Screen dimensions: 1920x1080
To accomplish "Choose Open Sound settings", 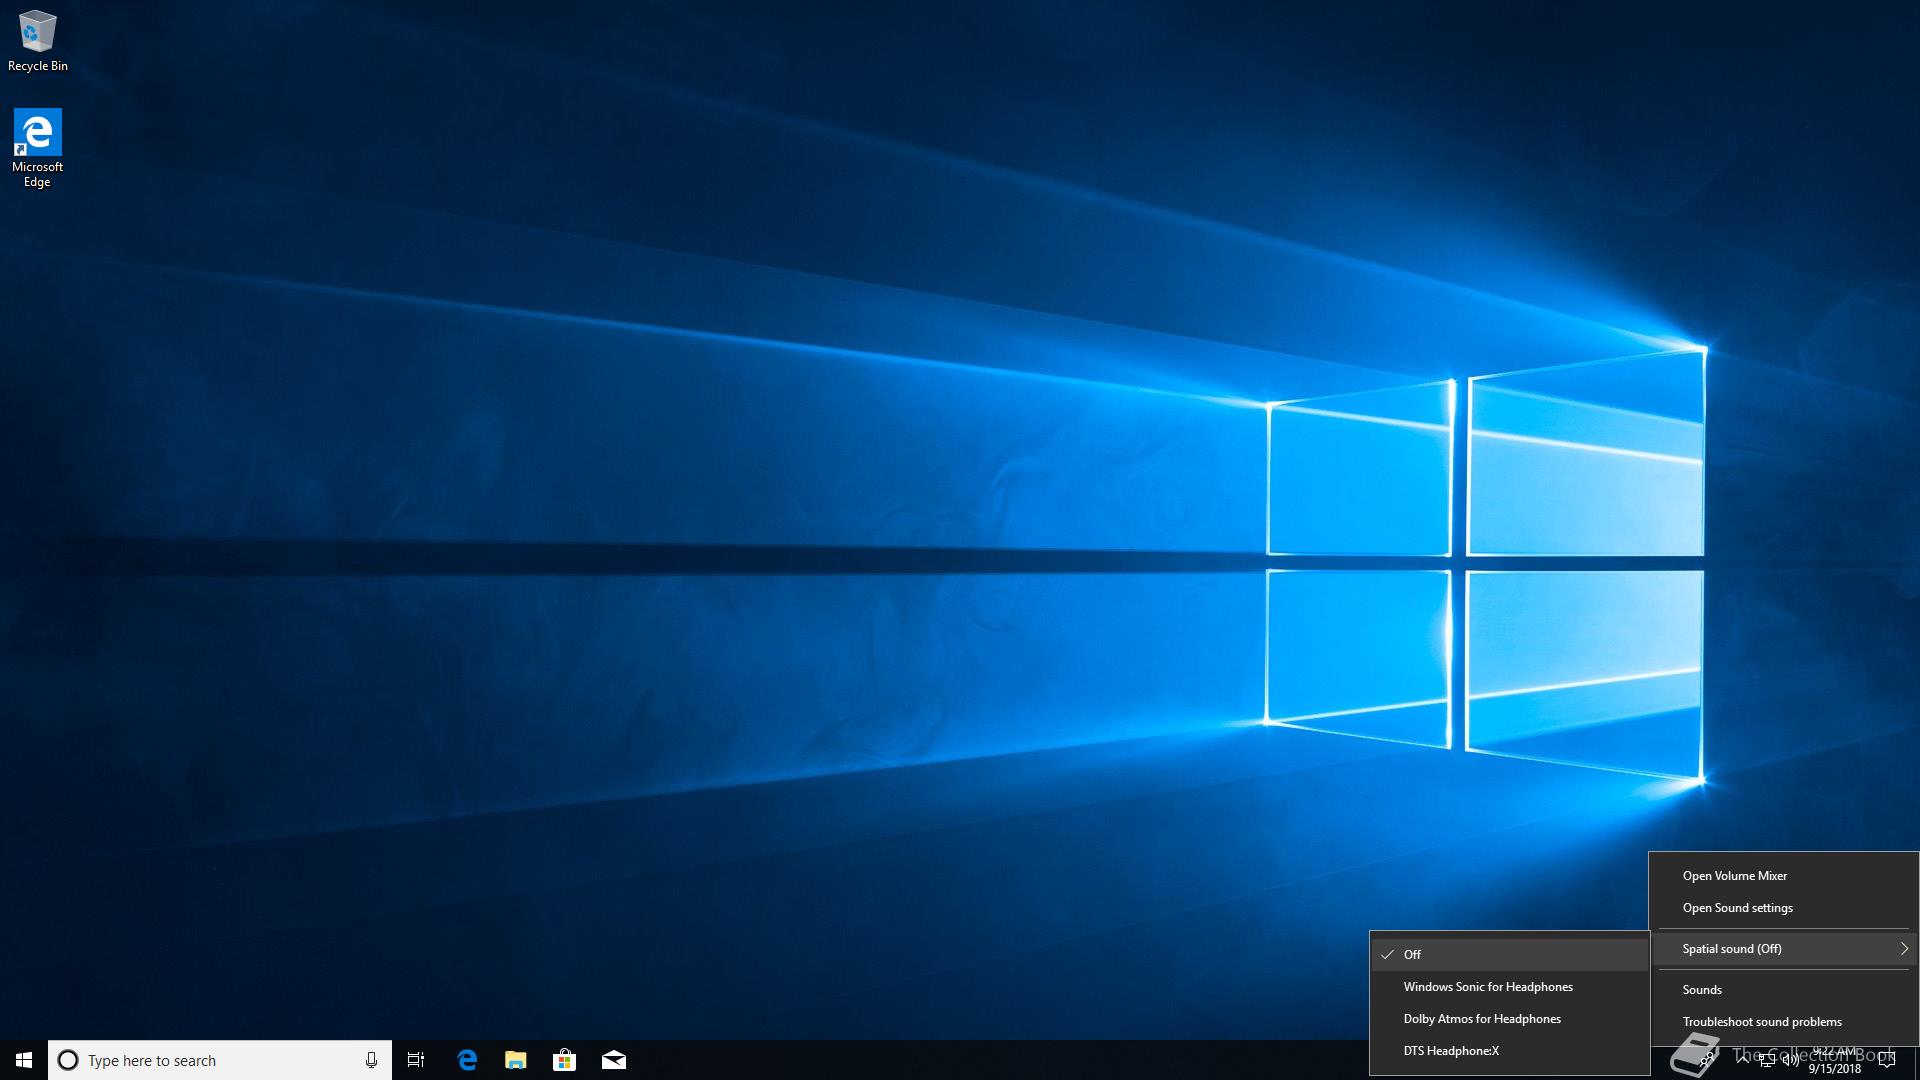I will [x=1784, y=908].
